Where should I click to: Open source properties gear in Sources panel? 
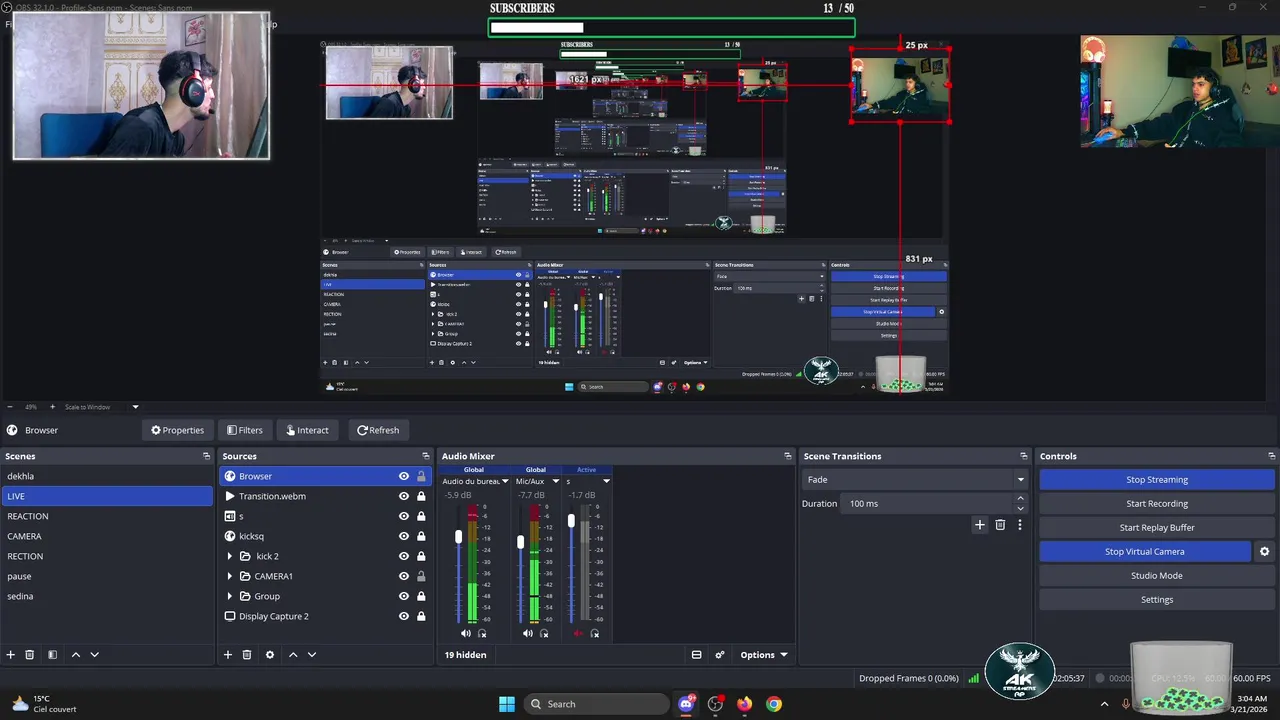(270, 655)
